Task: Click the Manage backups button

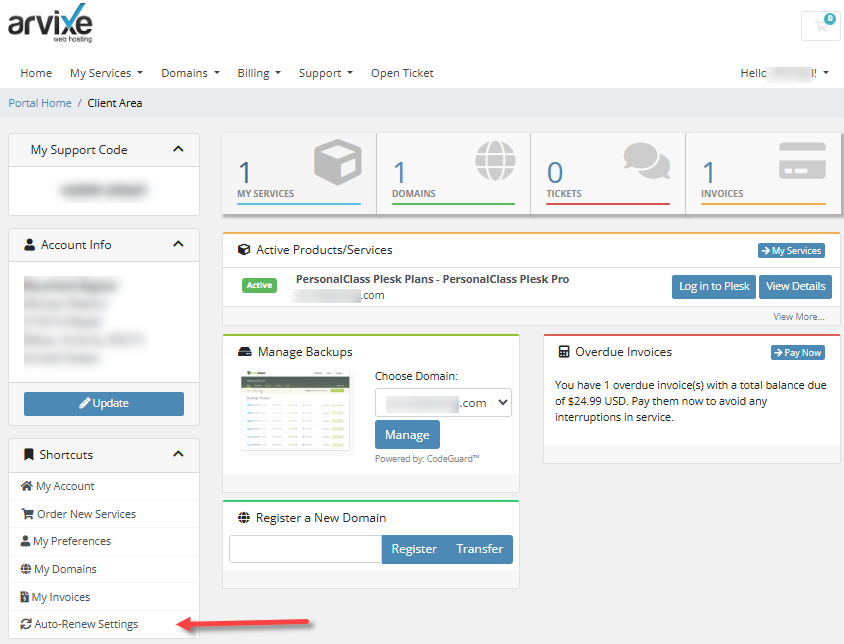Action: (x=407, y=435)
